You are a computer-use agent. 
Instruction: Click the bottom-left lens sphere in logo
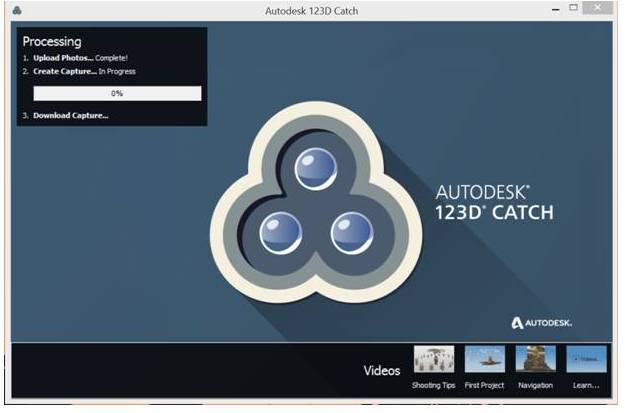point(281,232)
